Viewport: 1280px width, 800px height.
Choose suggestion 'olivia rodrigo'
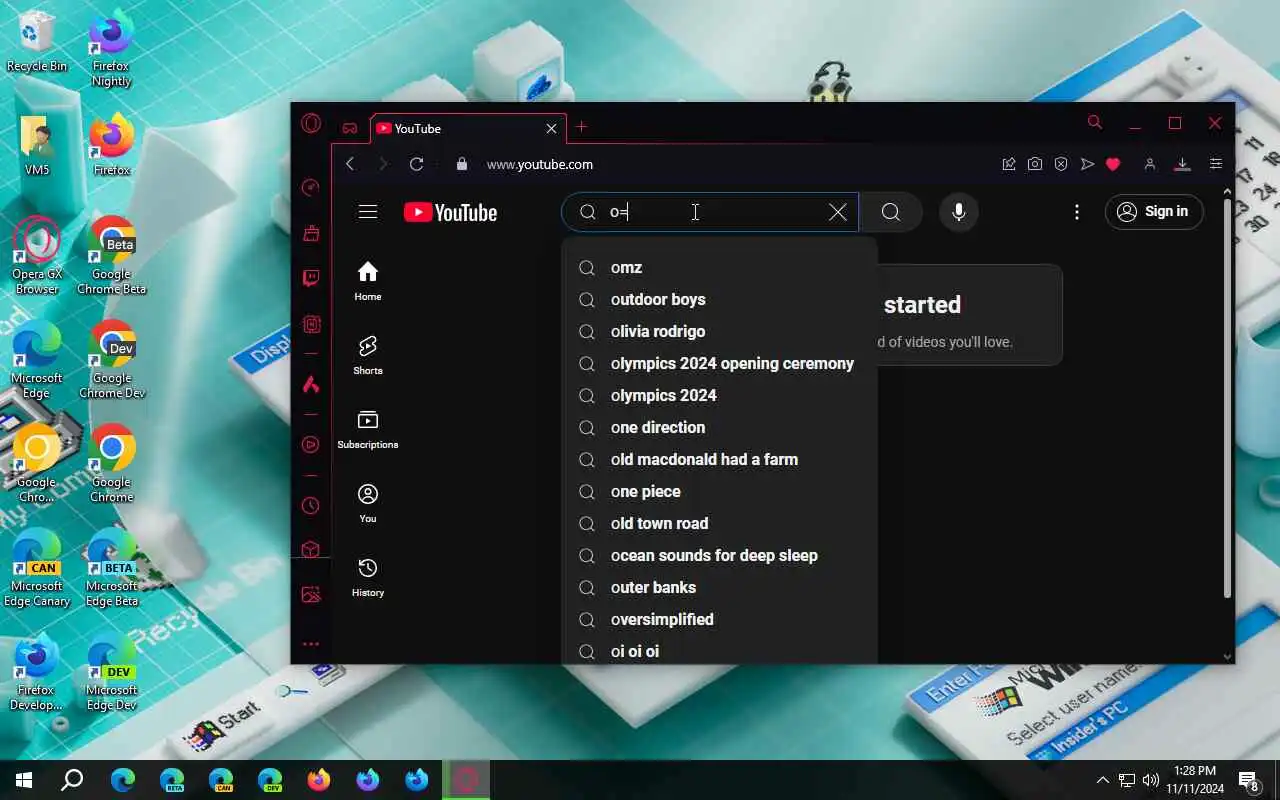click(x=720, y=332)
